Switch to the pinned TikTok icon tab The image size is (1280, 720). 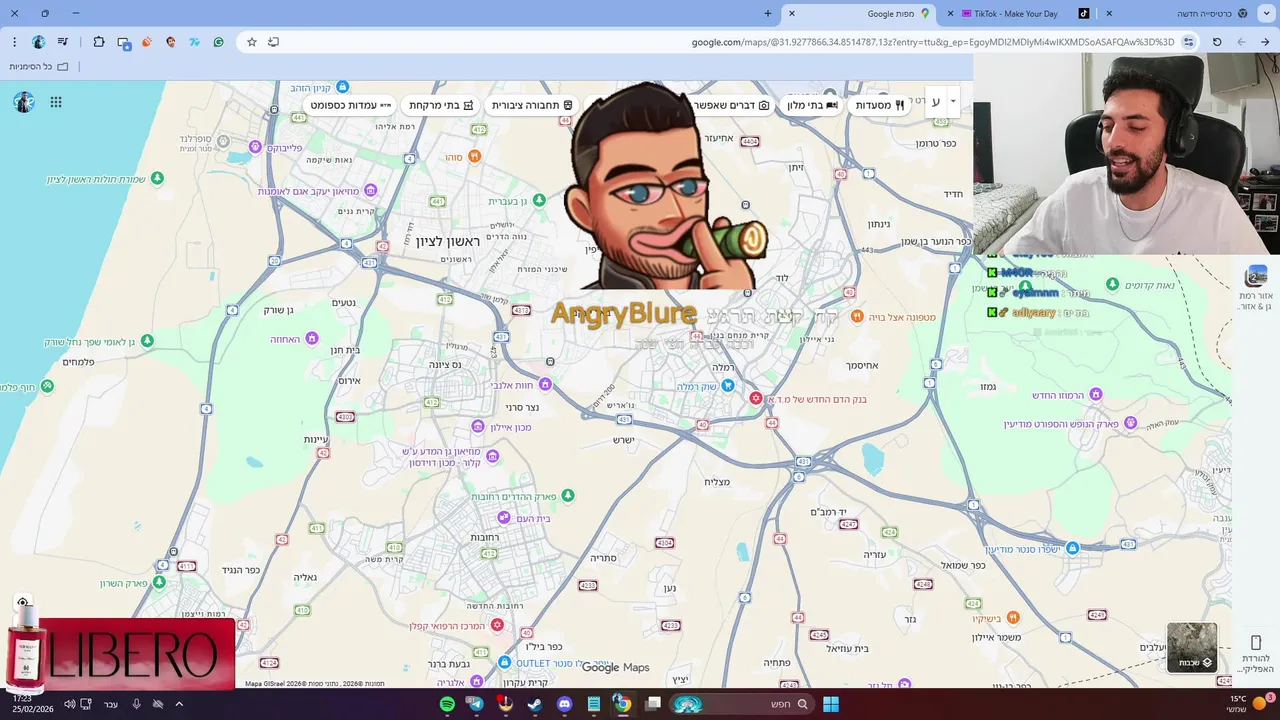pyautogui.click(x=1082, y=14)
